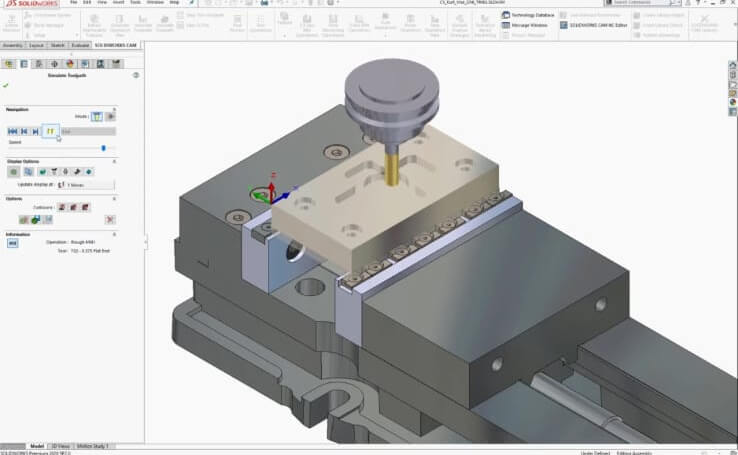Toggle the first Collisions check button
Screen dimensions: 738x455
coord(61,207)
